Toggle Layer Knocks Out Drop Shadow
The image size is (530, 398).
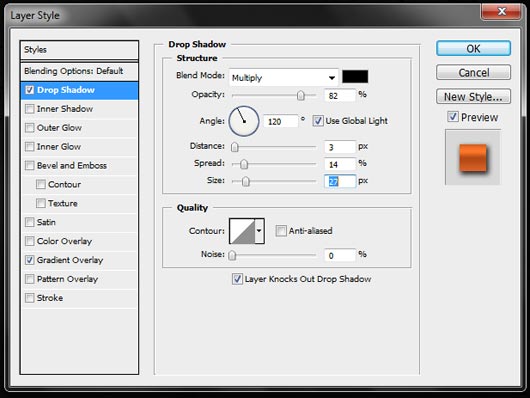pyautogui.click(x=237, y=279)
